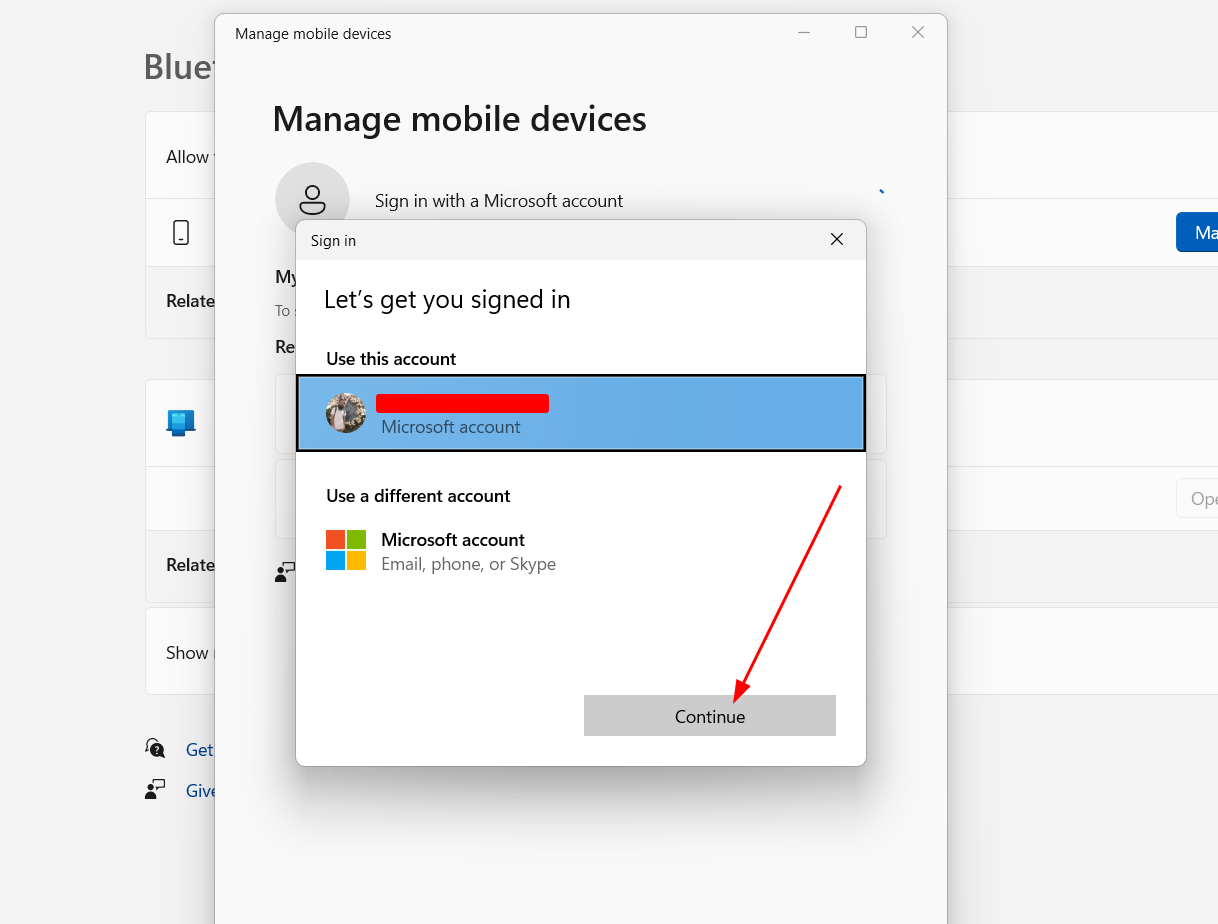Click the Continue button in Sign in dialog
Image resolution: width=1218 pixels, height=924 pixels.
(x=709, y=716)
